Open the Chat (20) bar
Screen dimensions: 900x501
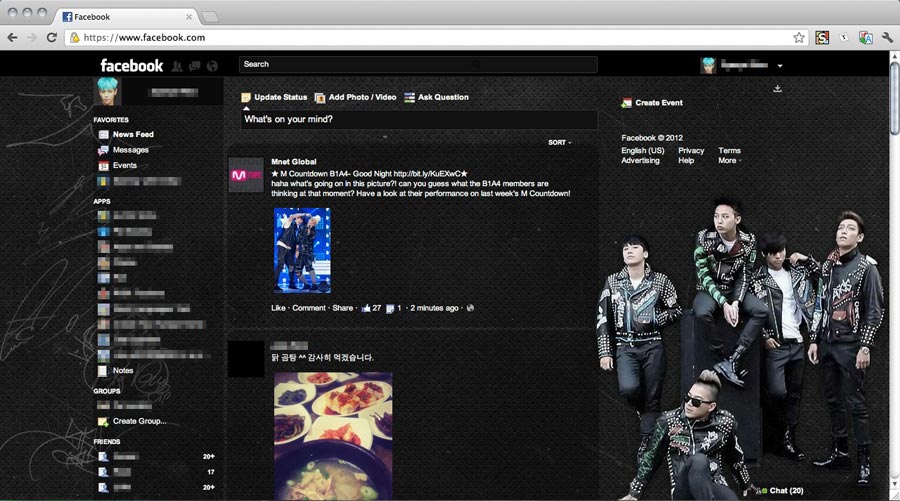pos(782,491)
